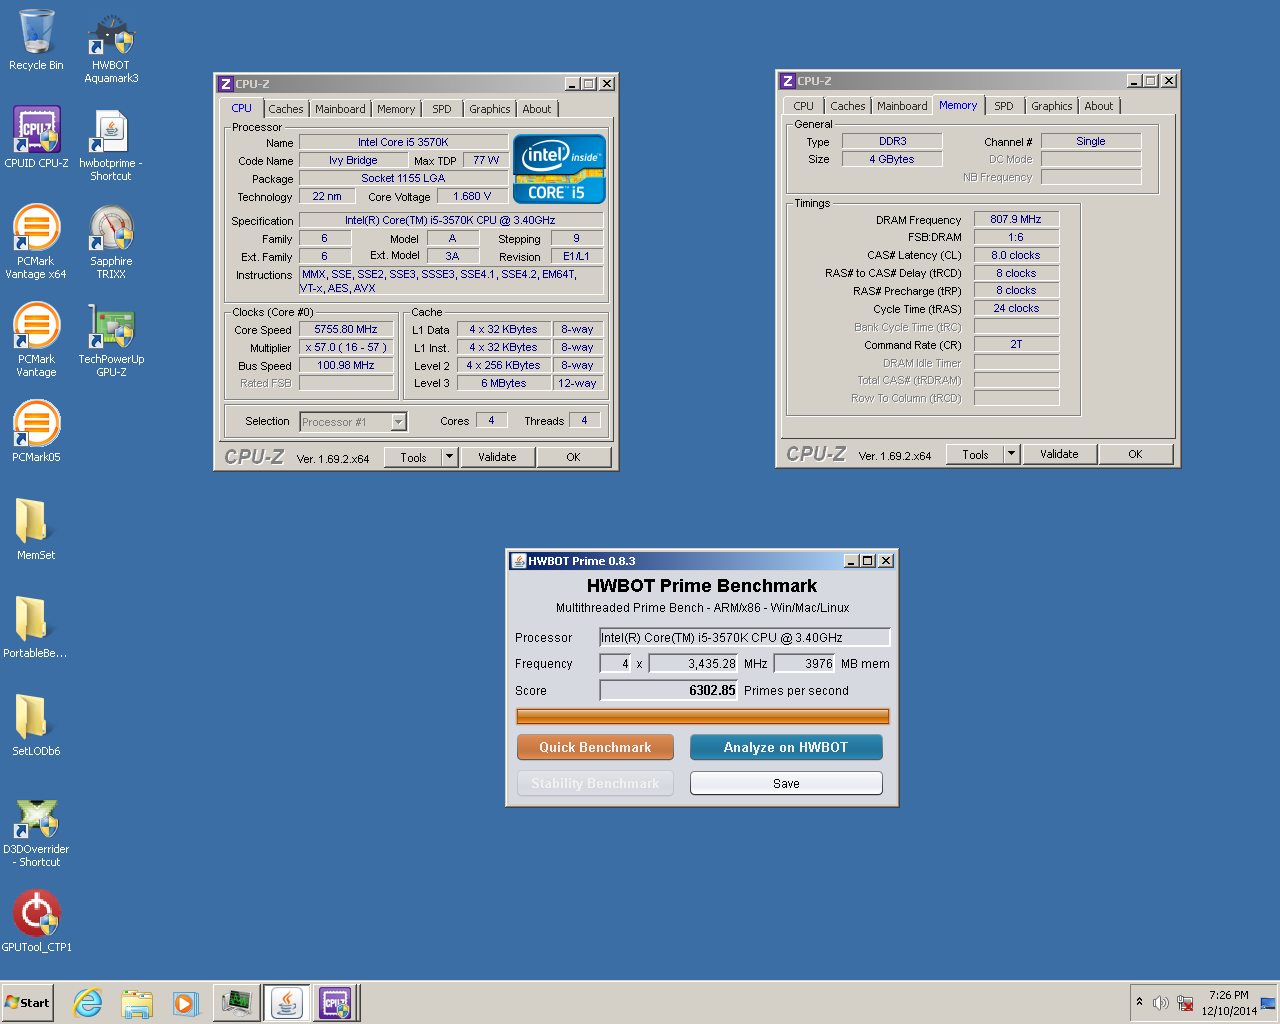
Task: Click the Intel Core i5 logo
Action: click(x=559, y=169)
